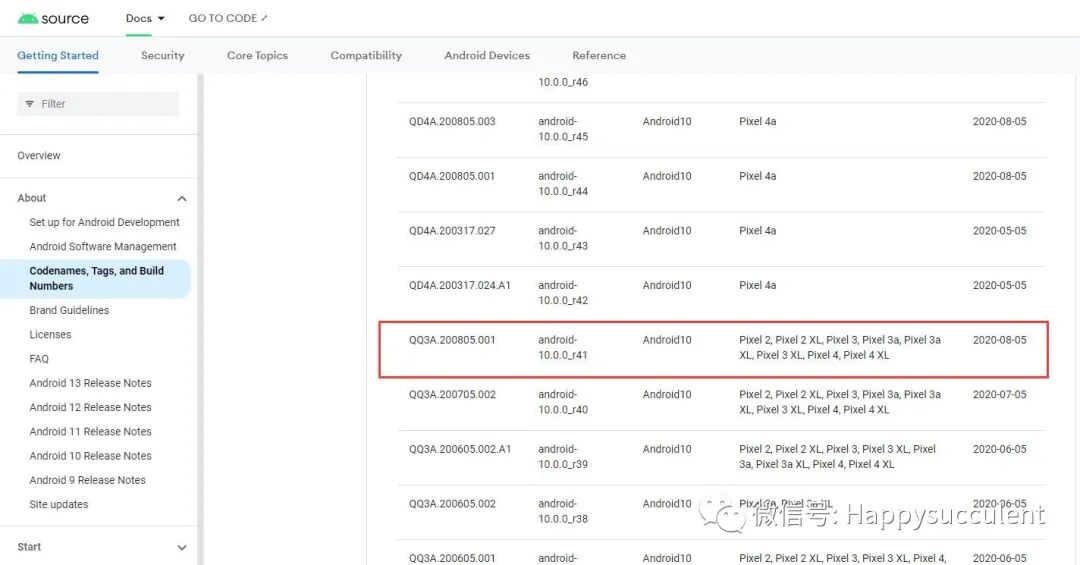1080x565 pixels.
Task: Open the Reference tab
Action: 599,56
